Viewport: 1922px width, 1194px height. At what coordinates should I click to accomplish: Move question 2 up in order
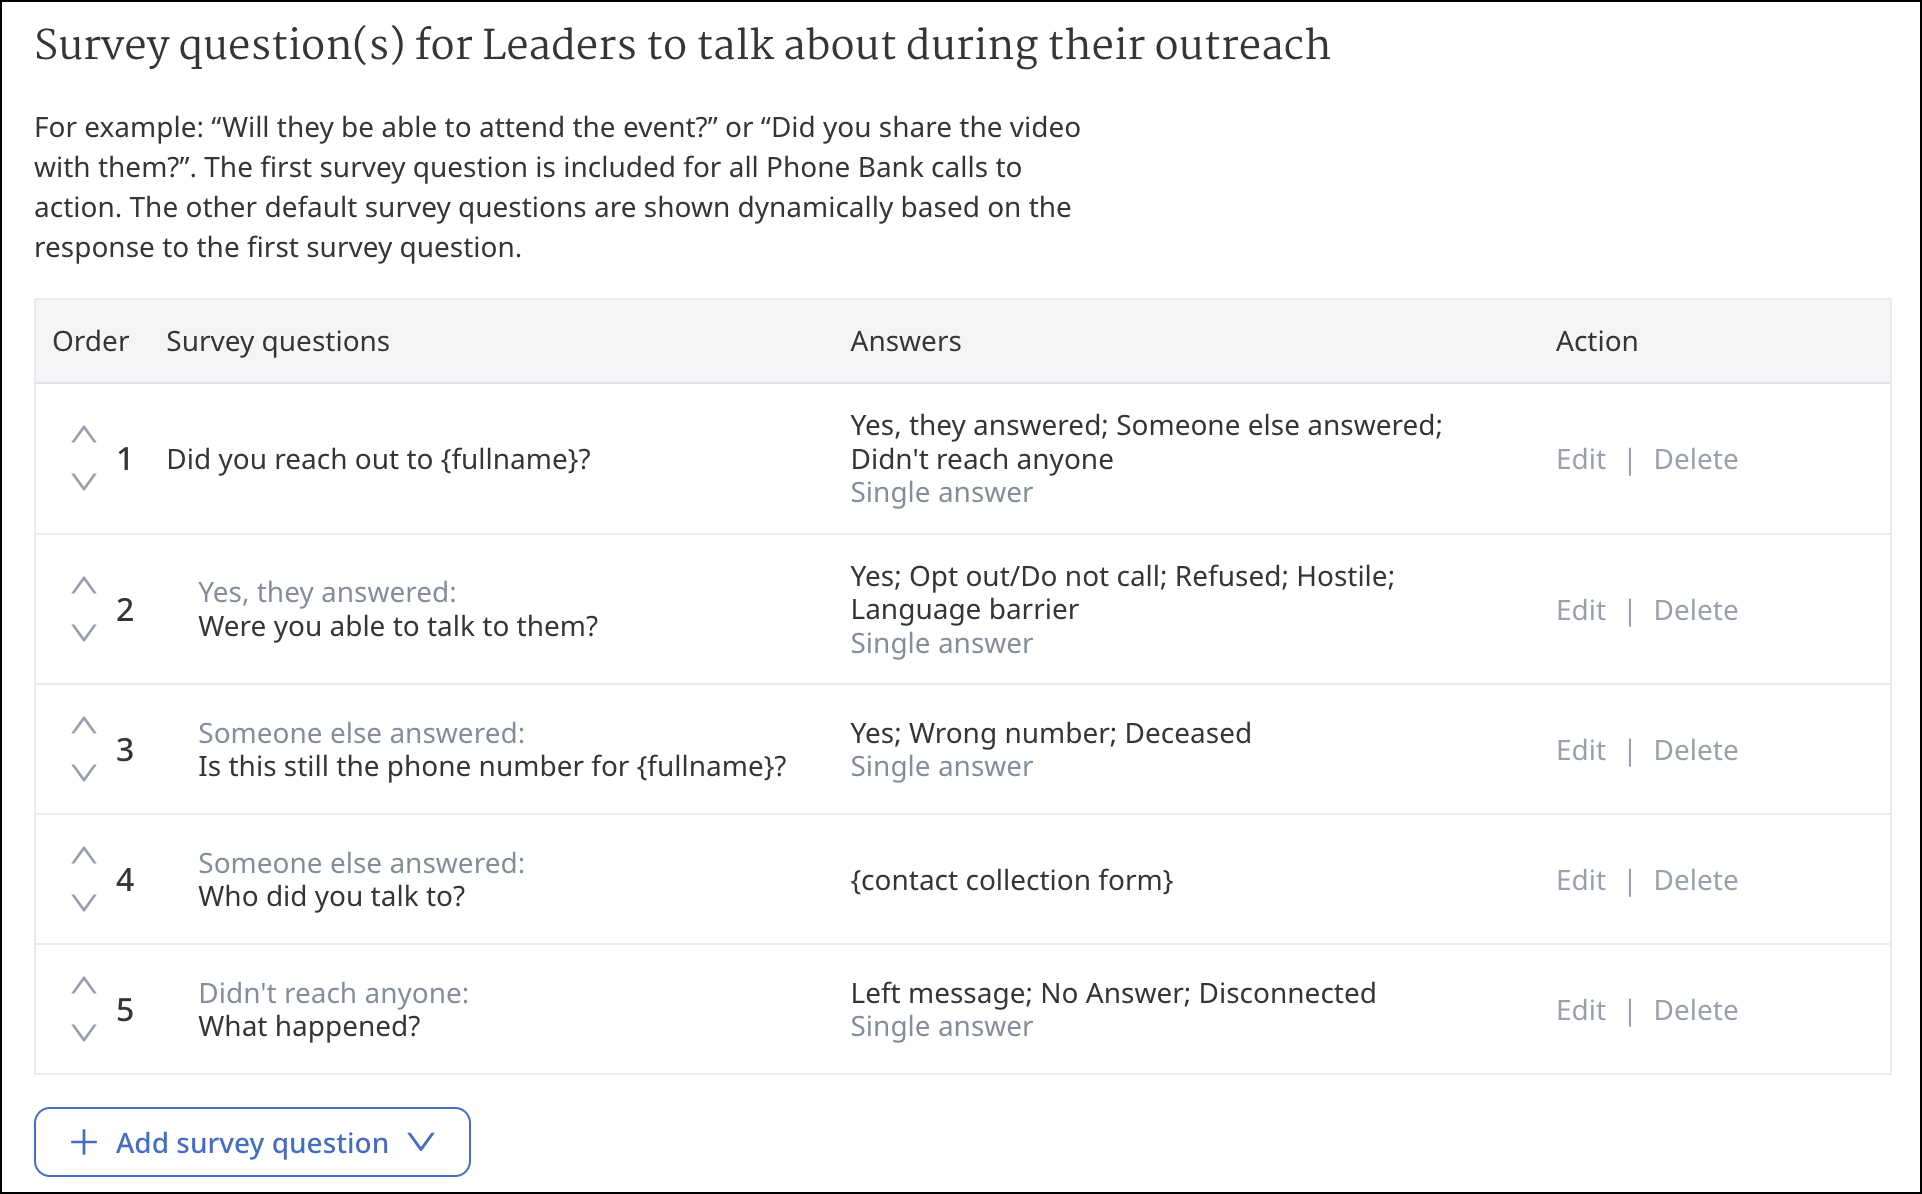pyautogui.click(x=84, y=586)
